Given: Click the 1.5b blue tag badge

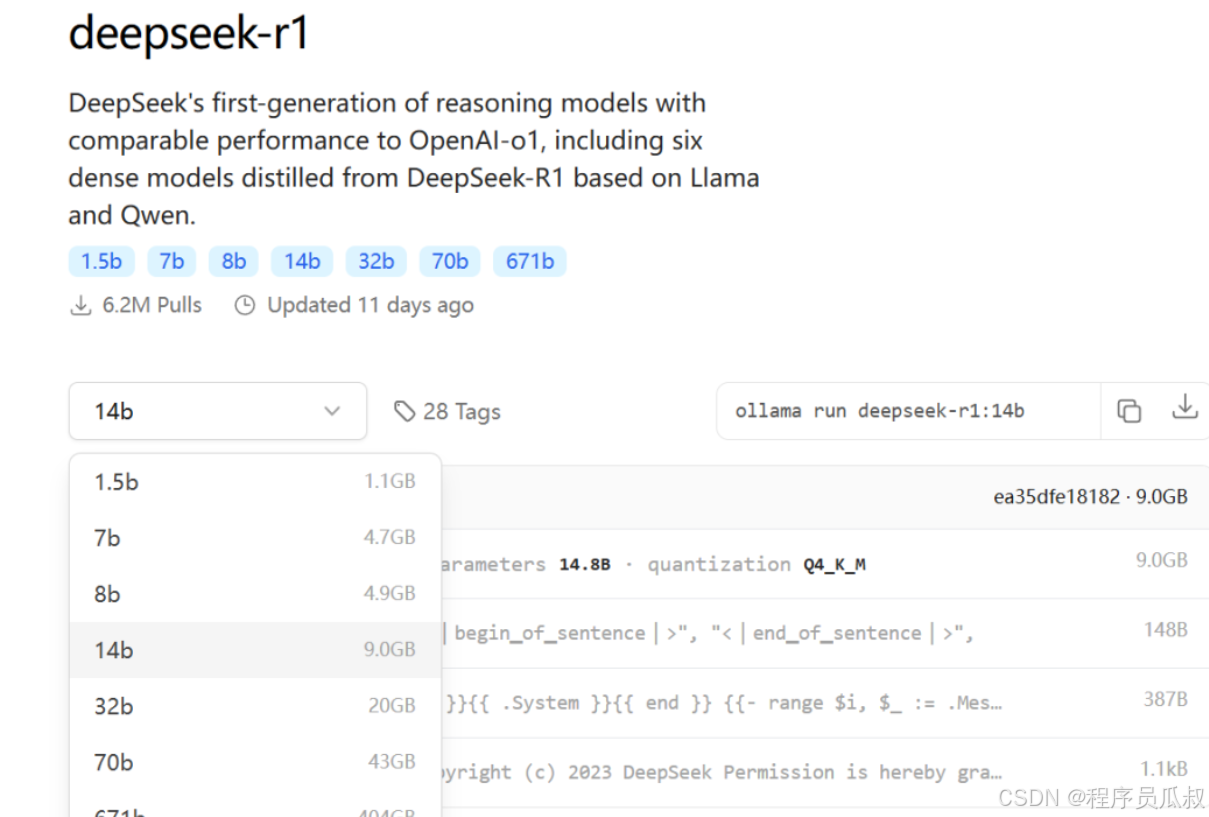Looking at the screenshot, I should (x=101, y=261).
